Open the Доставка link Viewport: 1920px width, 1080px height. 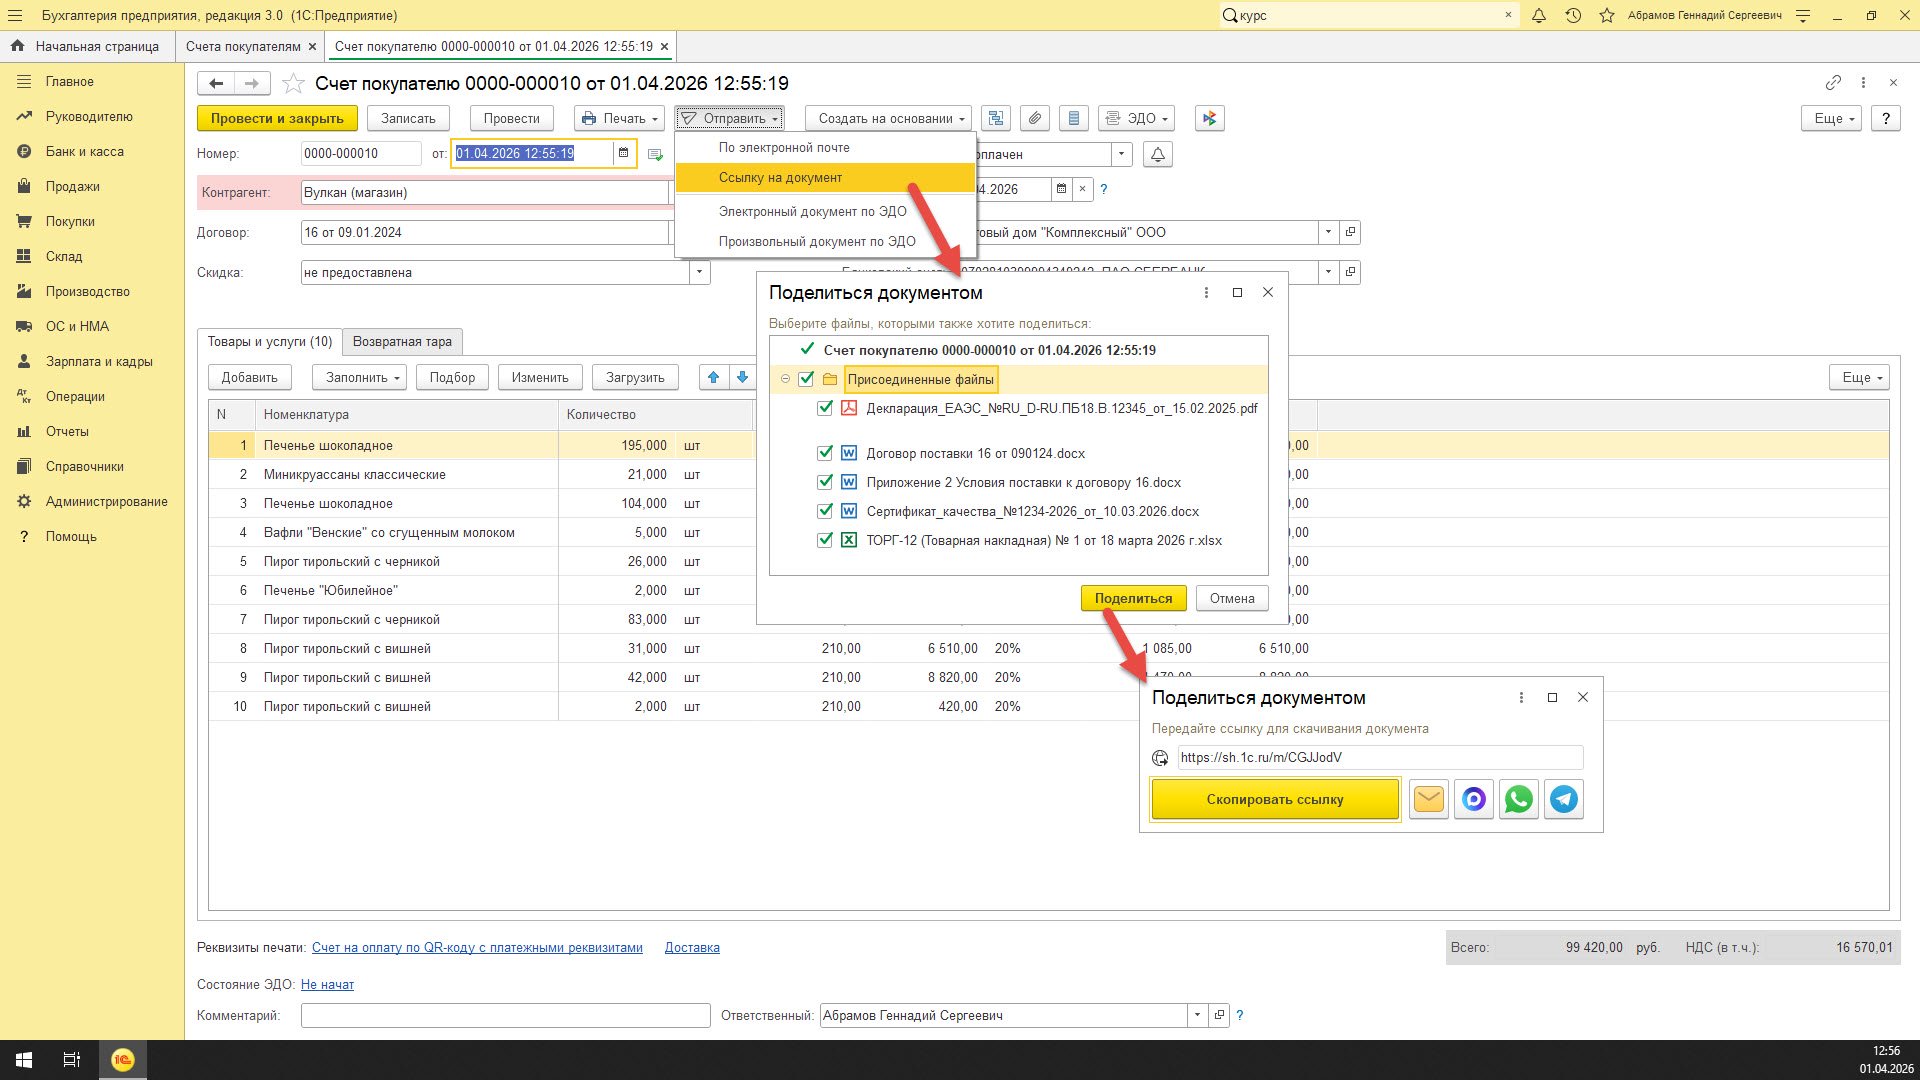coord(692,947)
